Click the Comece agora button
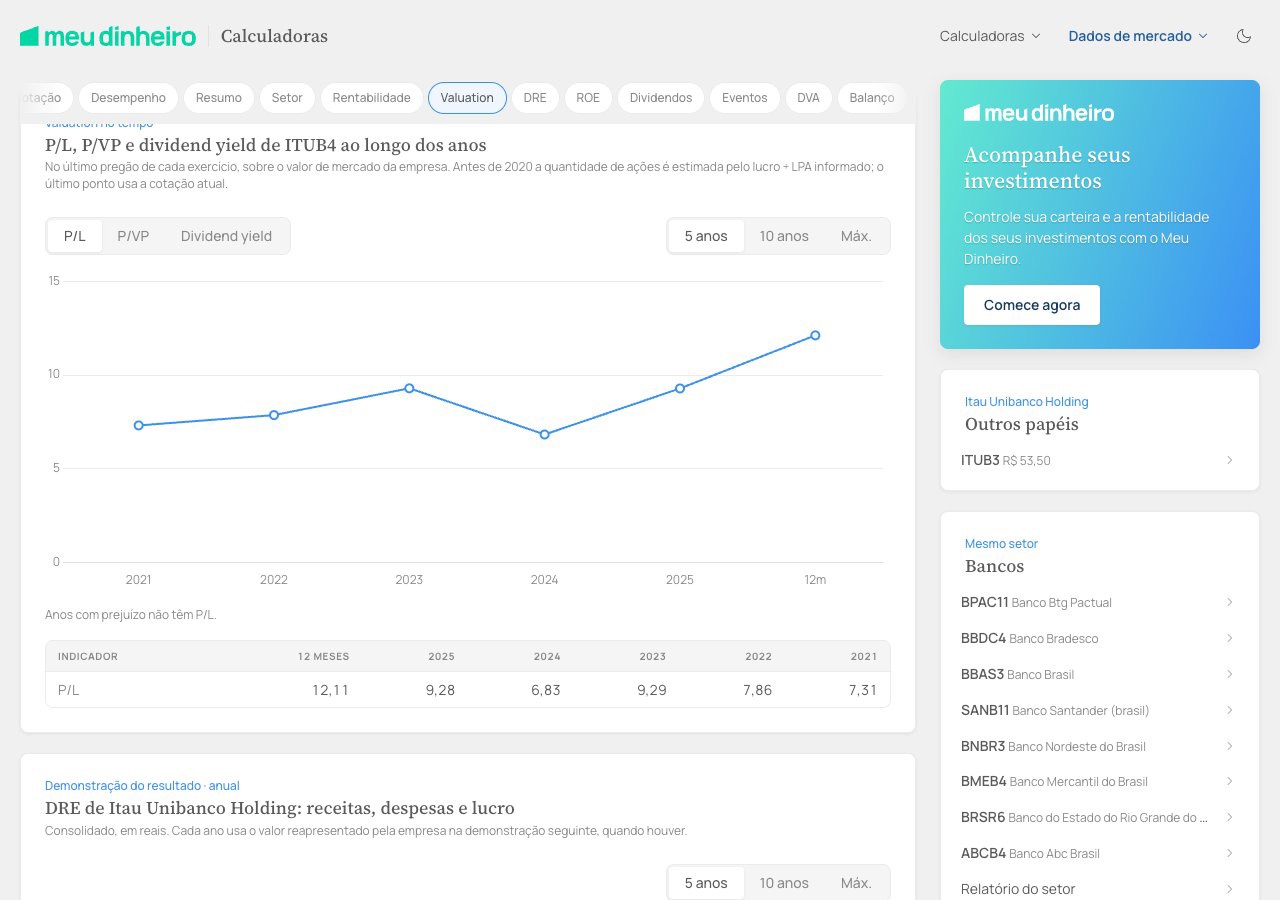Screen dimensions: 1280x900 (1032, 305)
